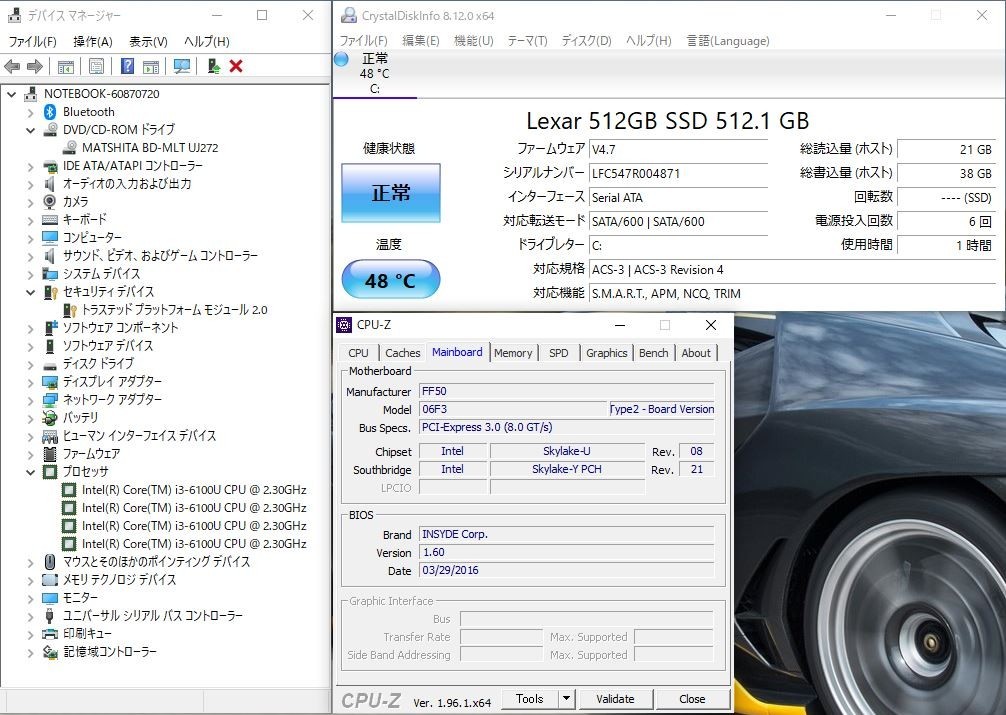1006x715 pixels.
Task: Click the 使用時間 value showing 1 時間
Action: coord(946,245)
